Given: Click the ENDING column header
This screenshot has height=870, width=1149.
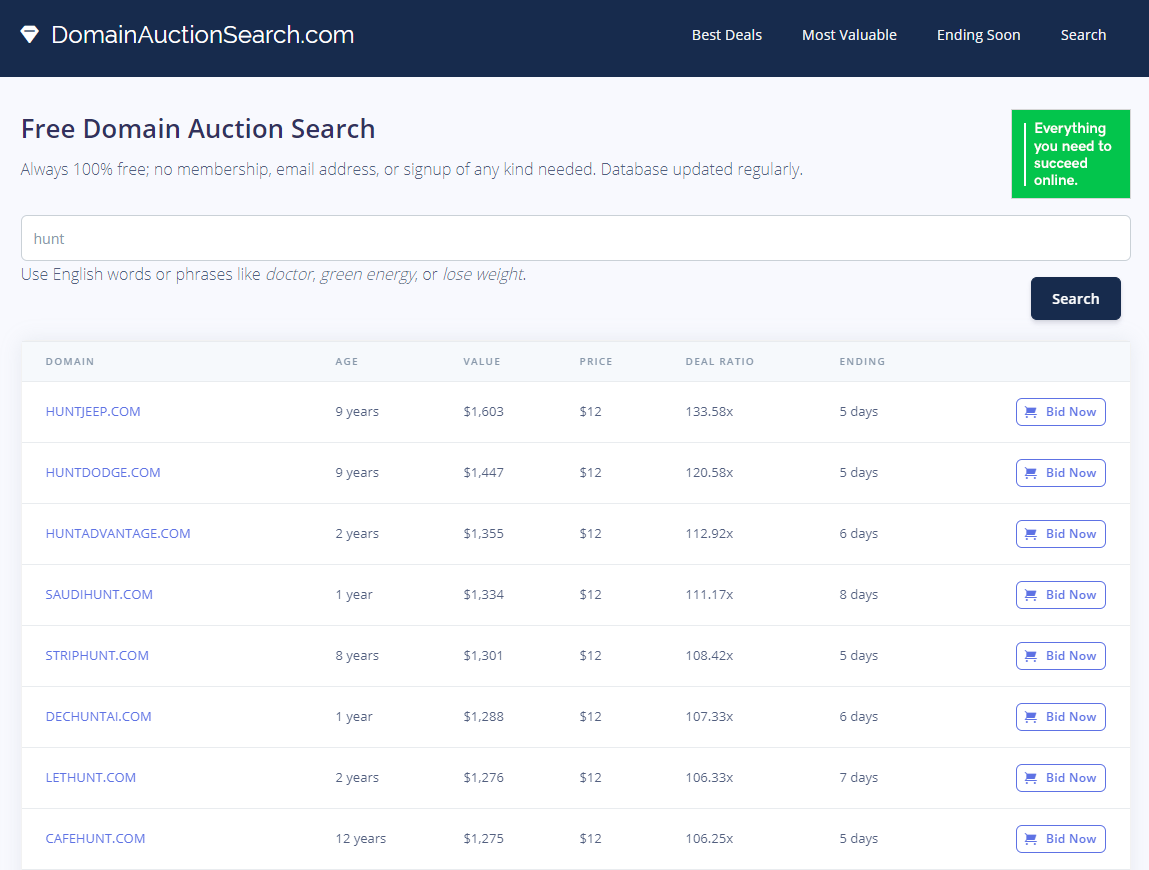Looking at the screenshot, I should (862, 361).
